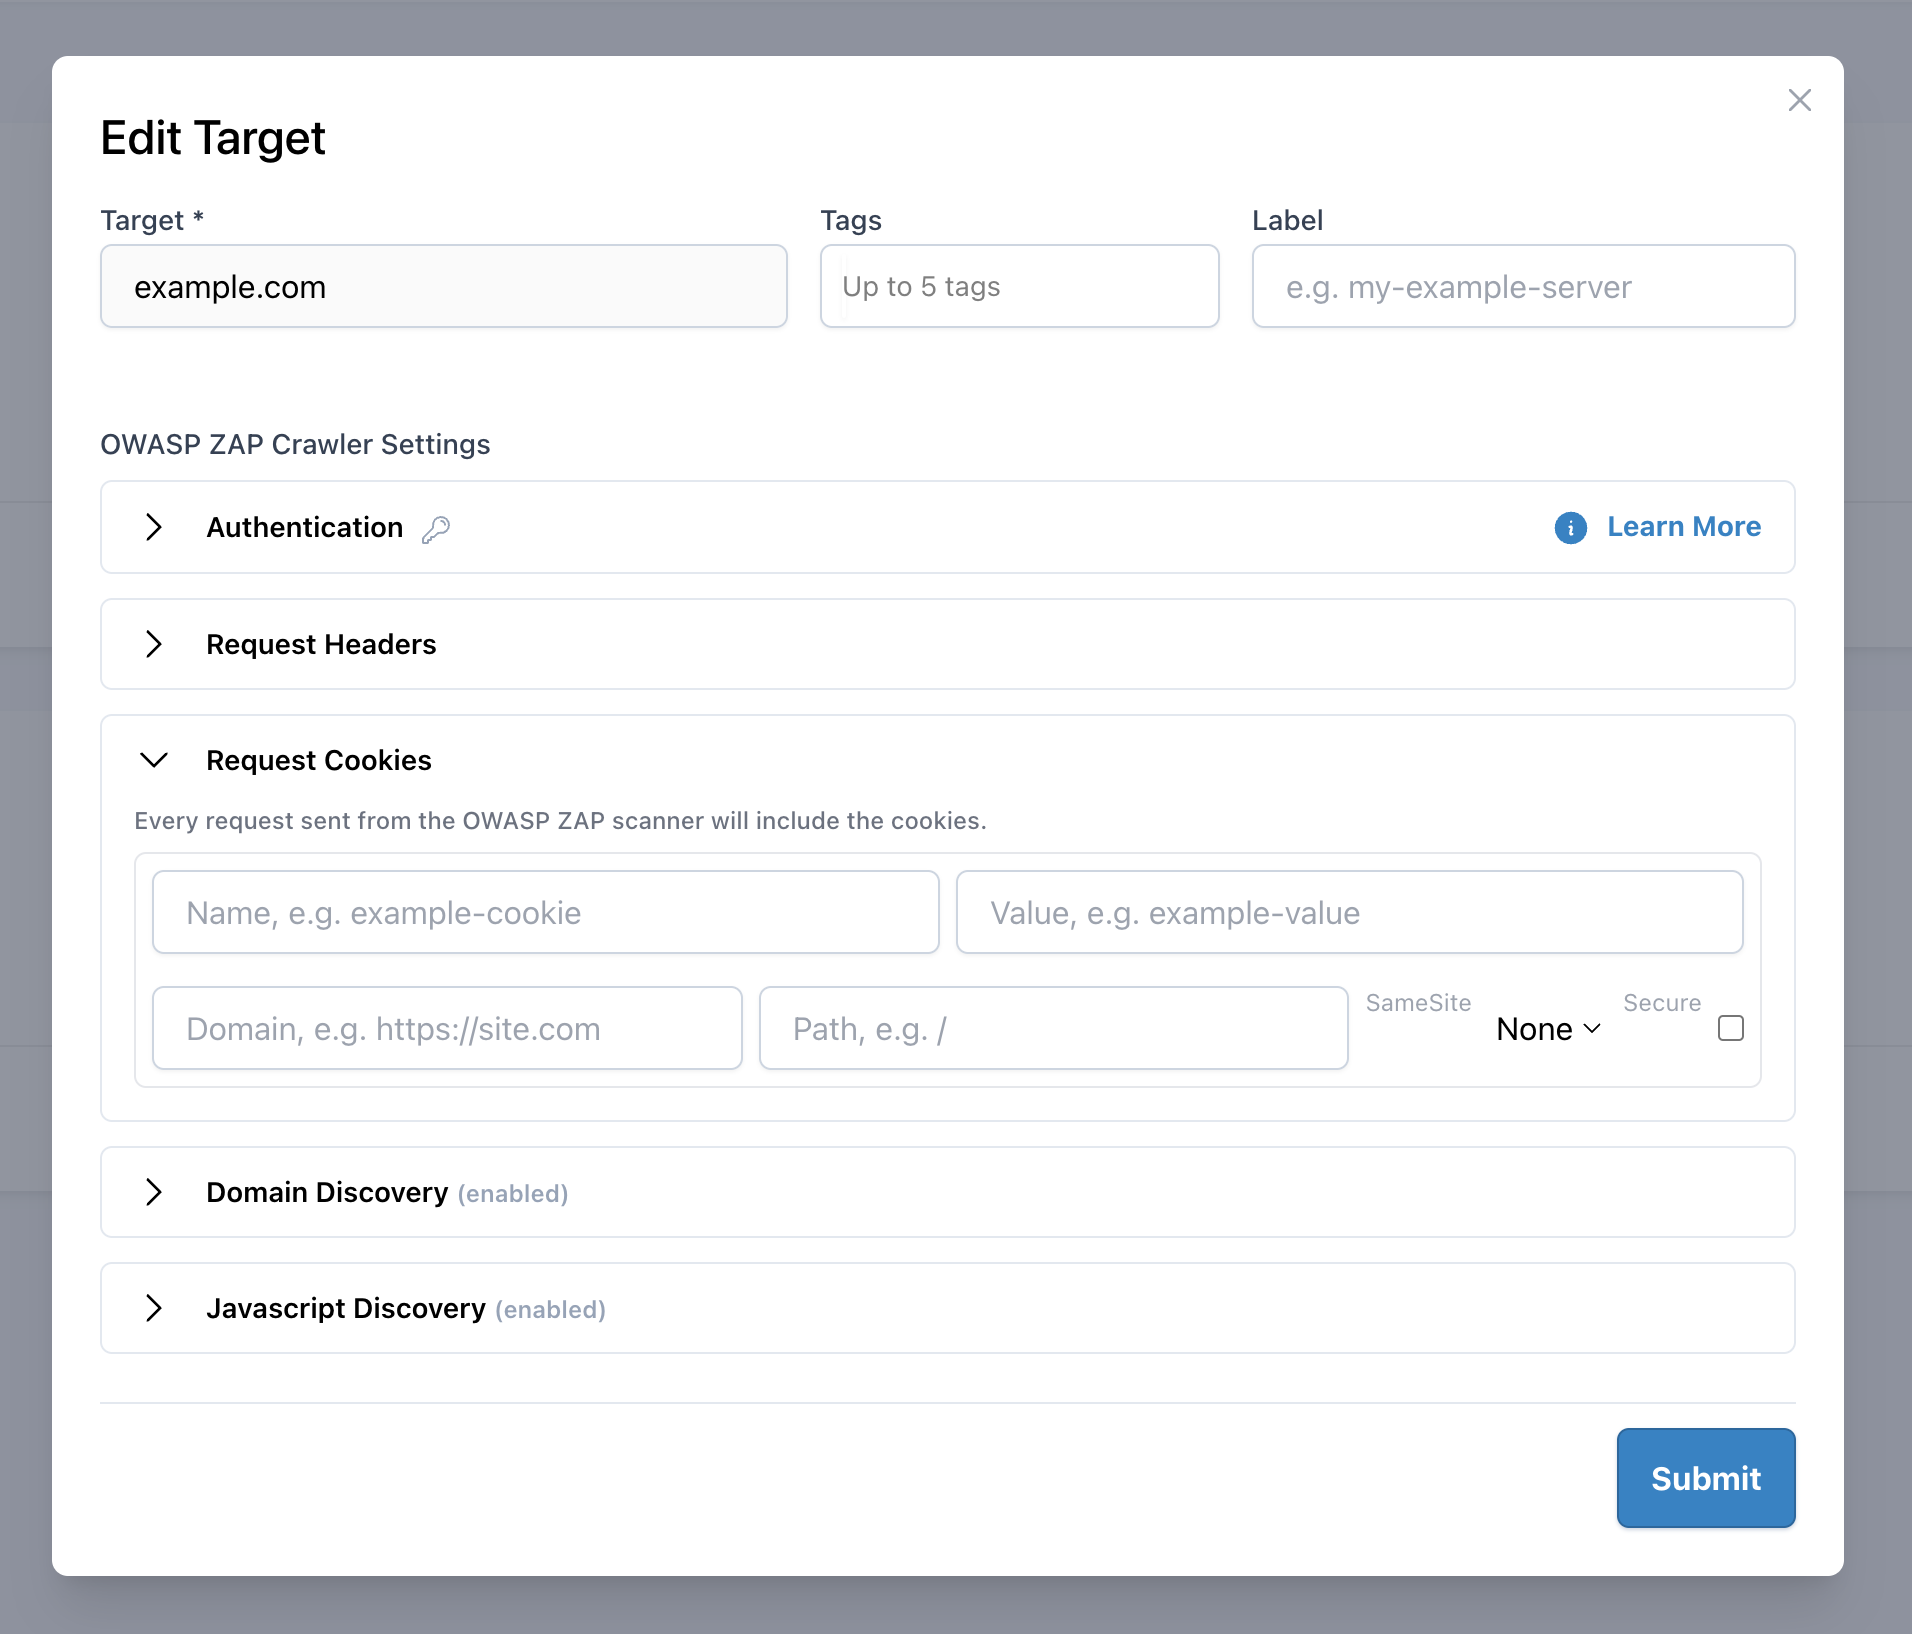Expand the Javascript Discovery section

click(154, 1308)
